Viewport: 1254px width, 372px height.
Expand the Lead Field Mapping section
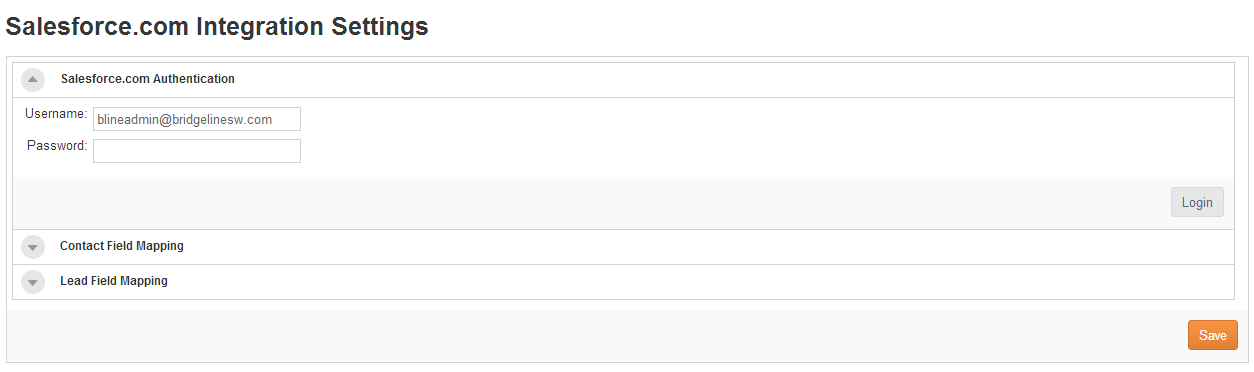(623, 282)
